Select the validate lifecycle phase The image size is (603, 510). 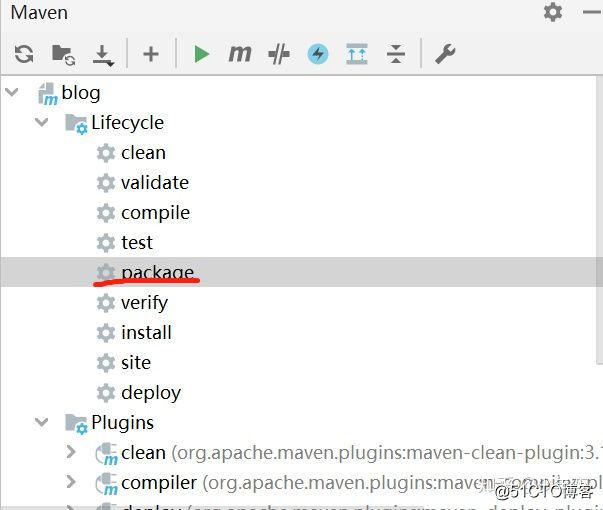155,183
